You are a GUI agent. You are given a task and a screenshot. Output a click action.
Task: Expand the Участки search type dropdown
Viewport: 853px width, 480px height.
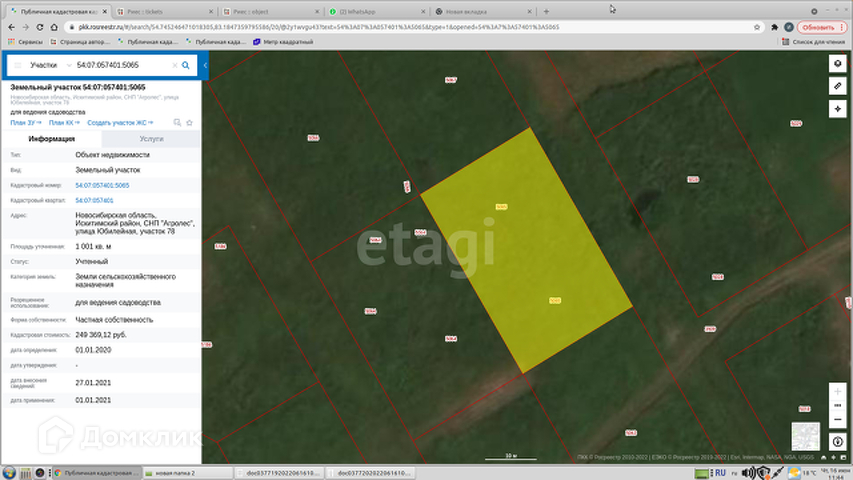pos(50,65)
